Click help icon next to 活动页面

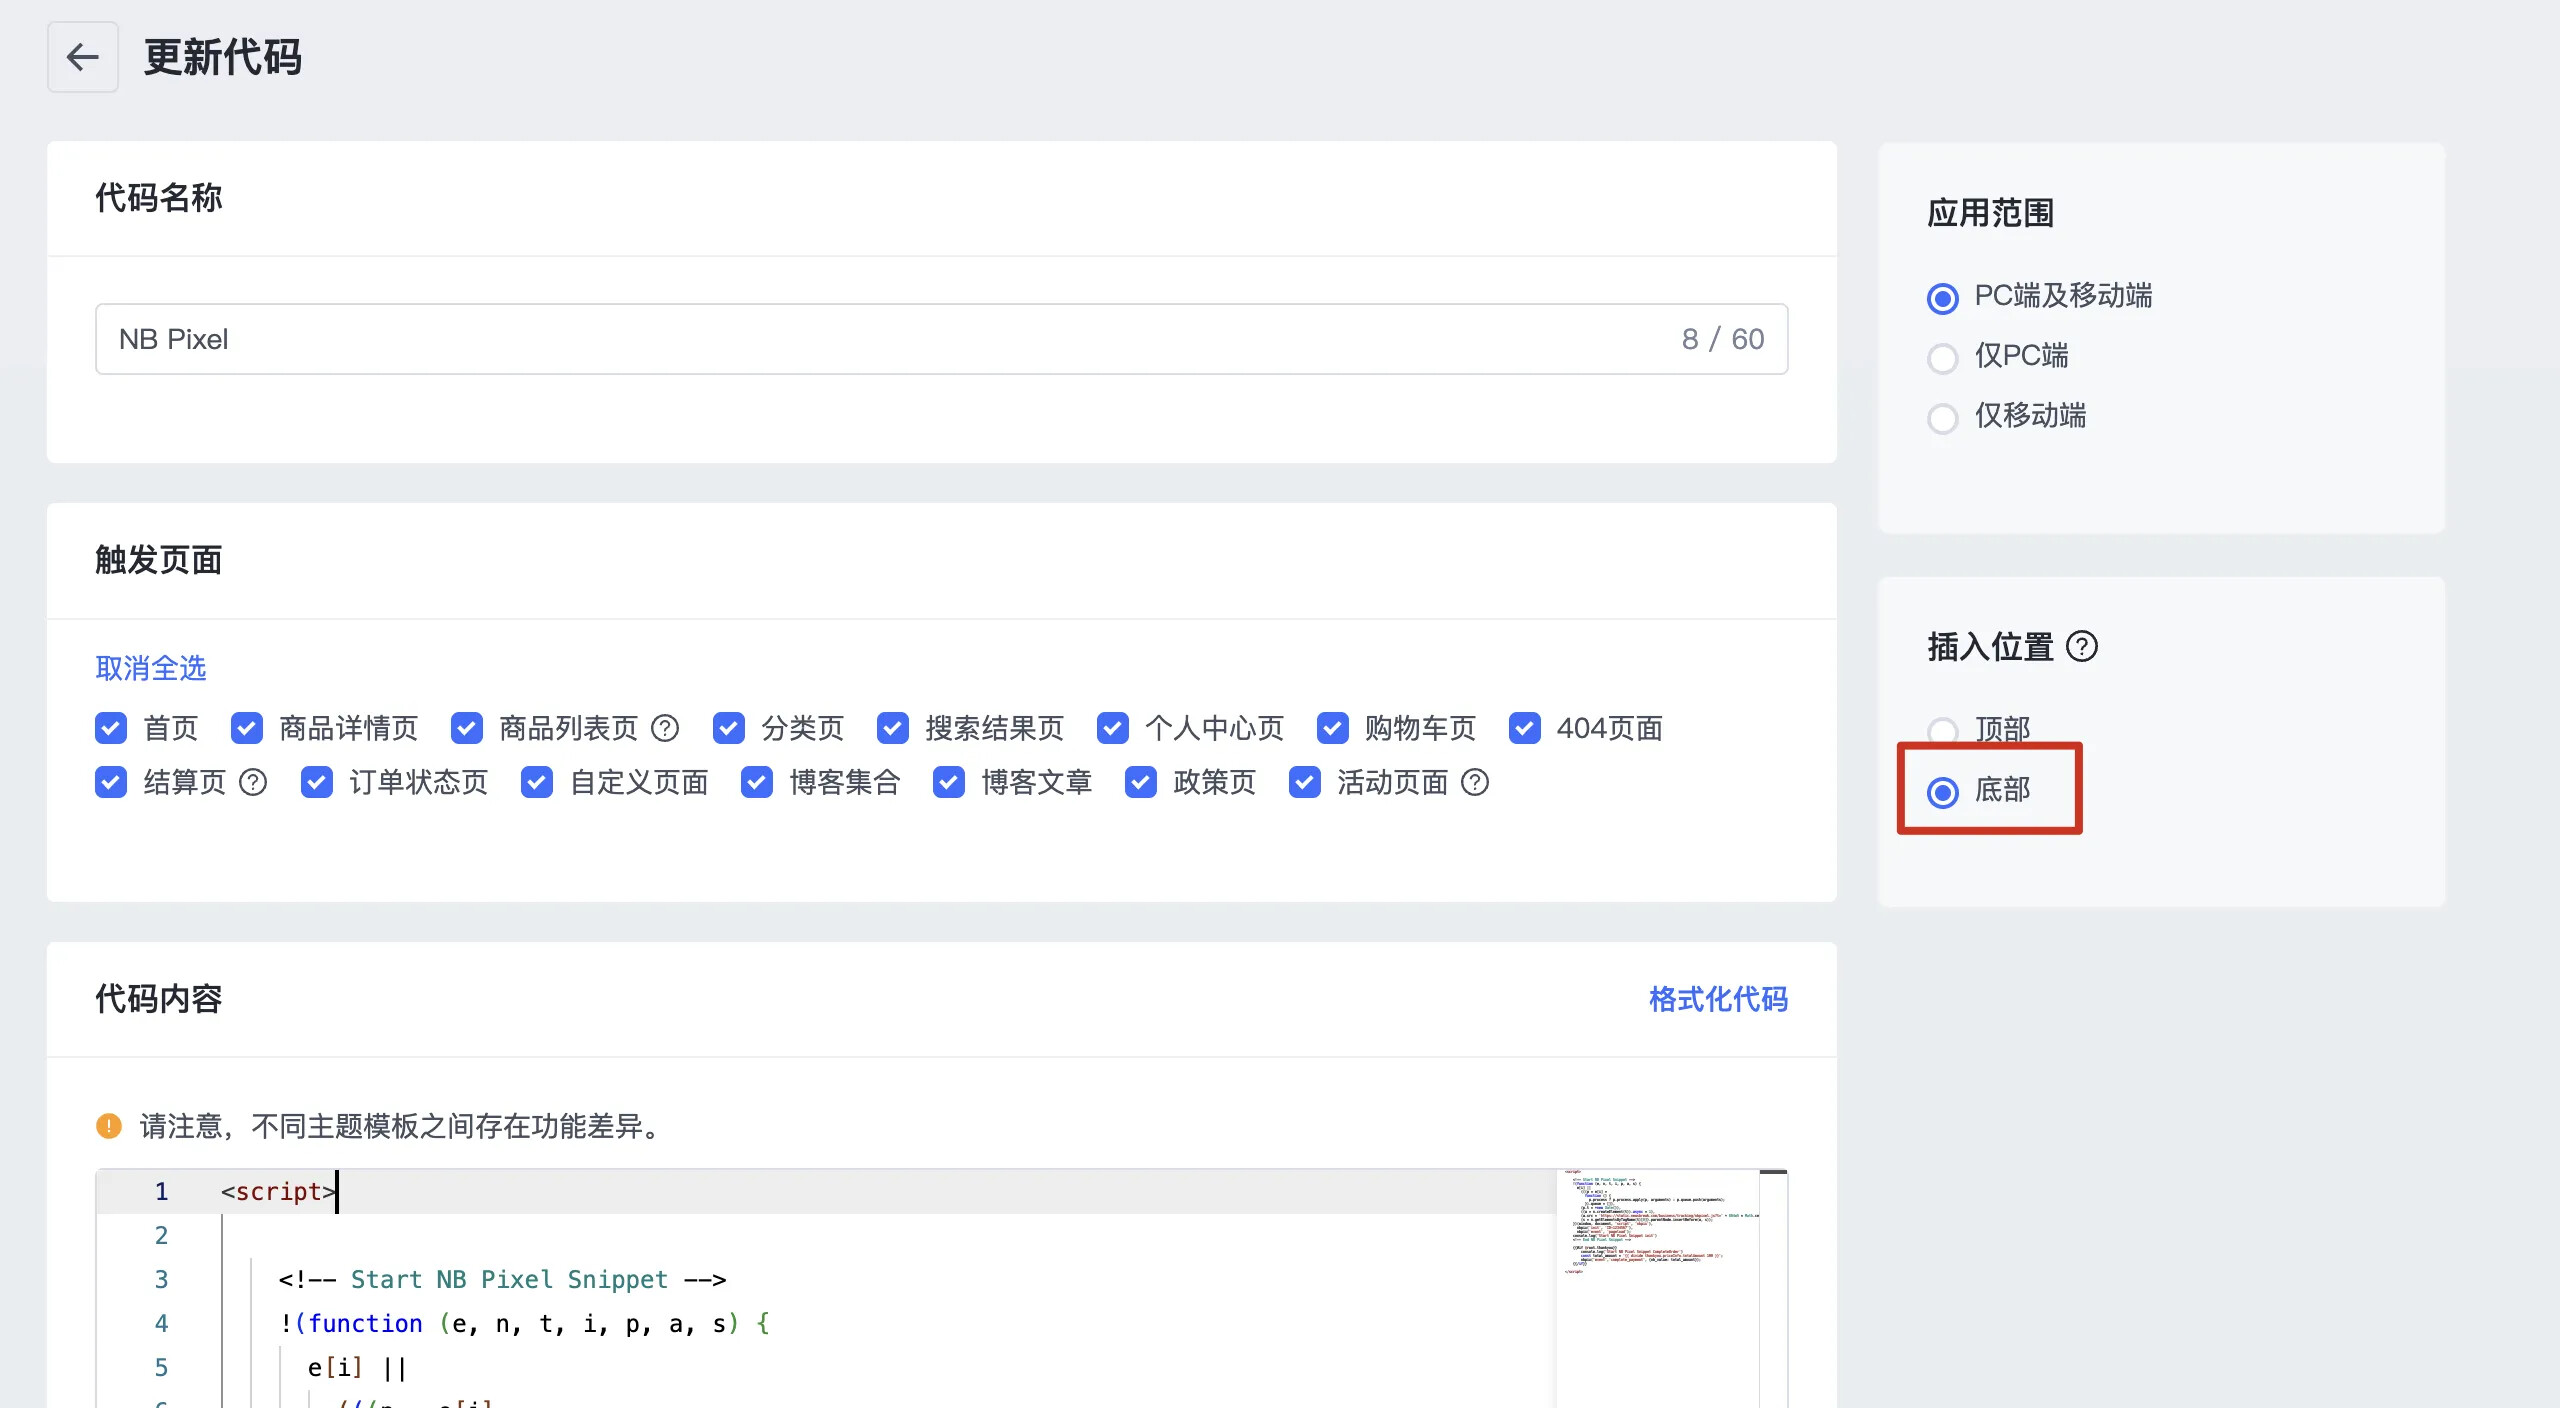[1475, 782]
